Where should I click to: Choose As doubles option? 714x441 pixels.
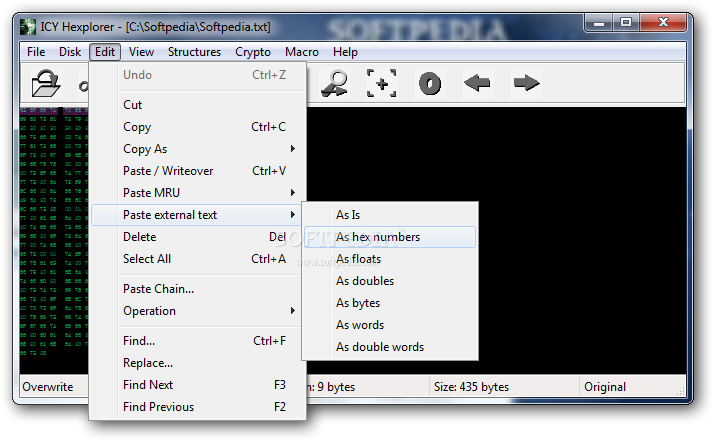click(390, 281)
